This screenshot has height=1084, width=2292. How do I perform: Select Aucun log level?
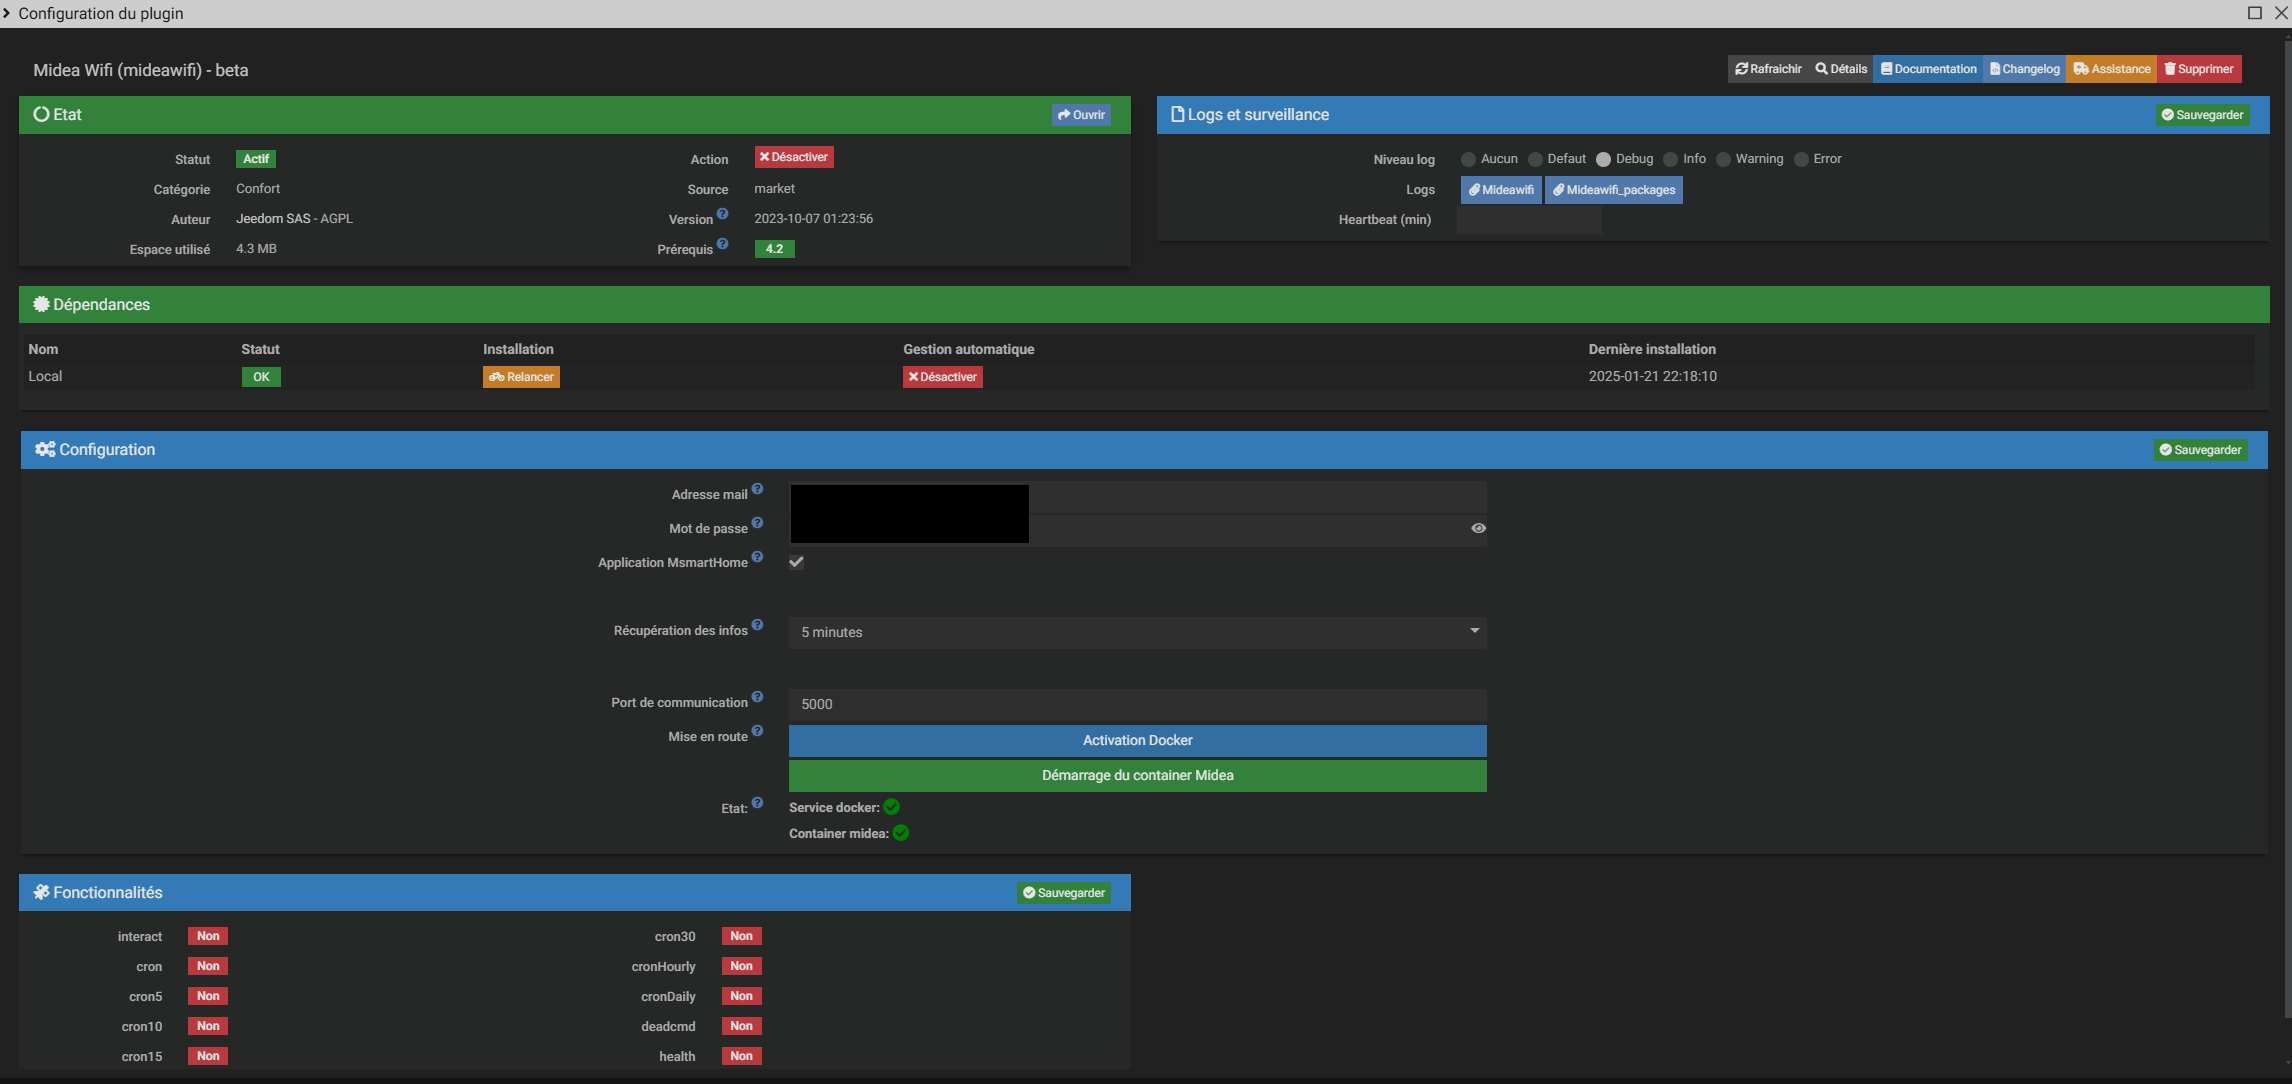click(x=1468, y=160)
